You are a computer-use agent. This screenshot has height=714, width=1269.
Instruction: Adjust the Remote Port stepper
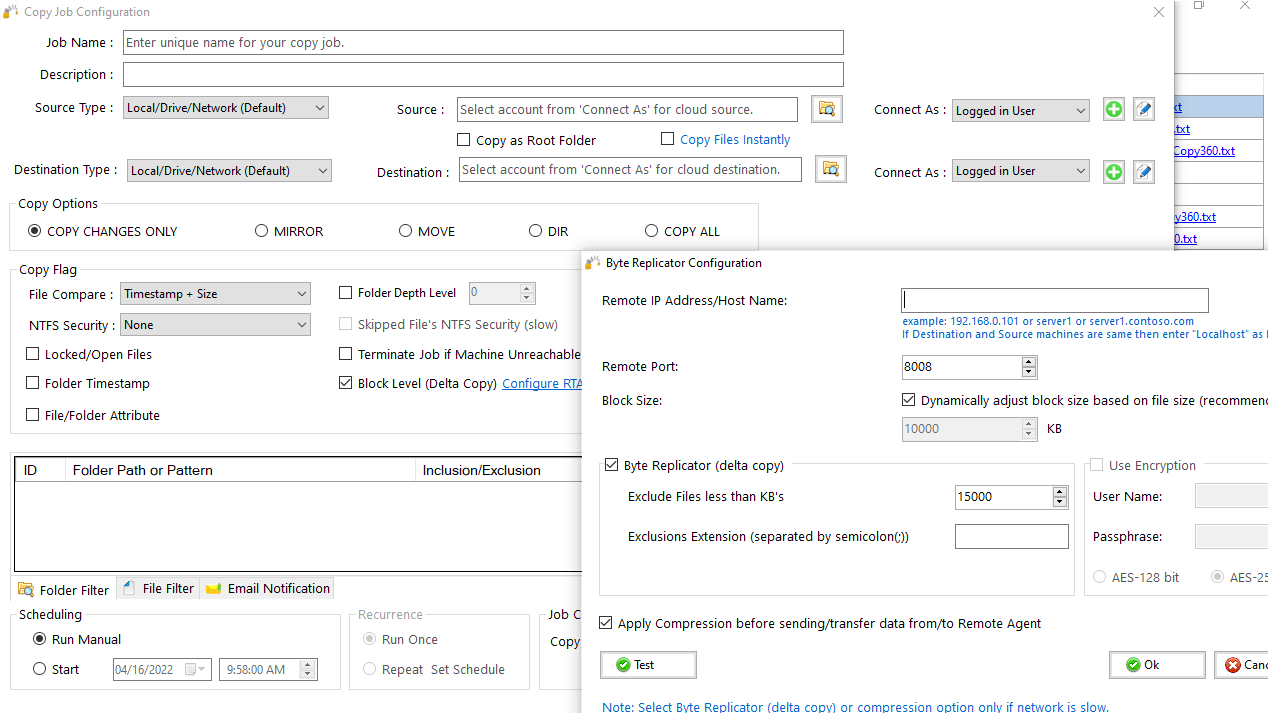tap(1029, 367)
